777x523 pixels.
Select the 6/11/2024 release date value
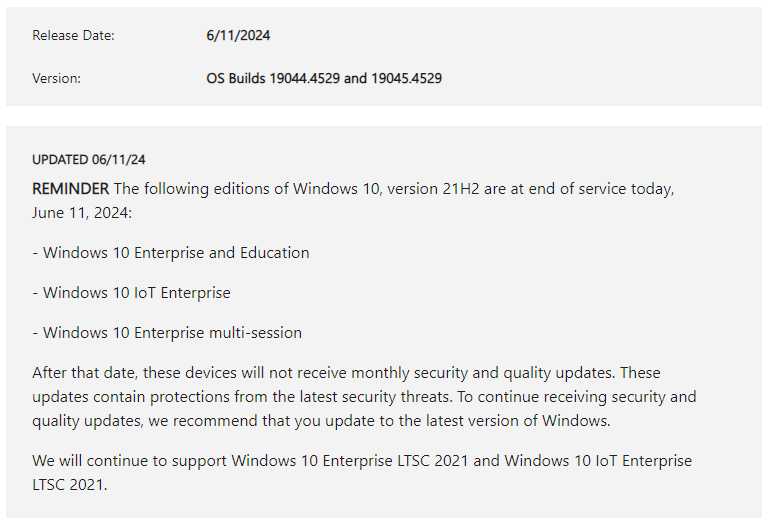pyautogui.click(x=238, y=36)
